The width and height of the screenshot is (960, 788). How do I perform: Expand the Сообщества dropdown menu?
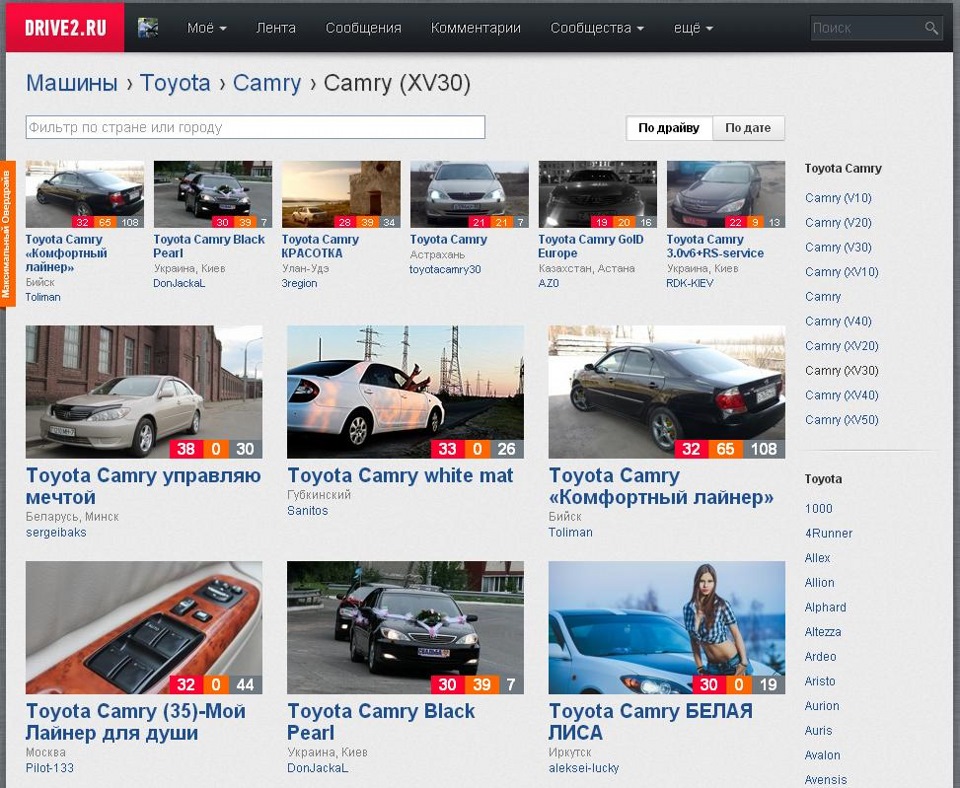[x=597, y=28]
